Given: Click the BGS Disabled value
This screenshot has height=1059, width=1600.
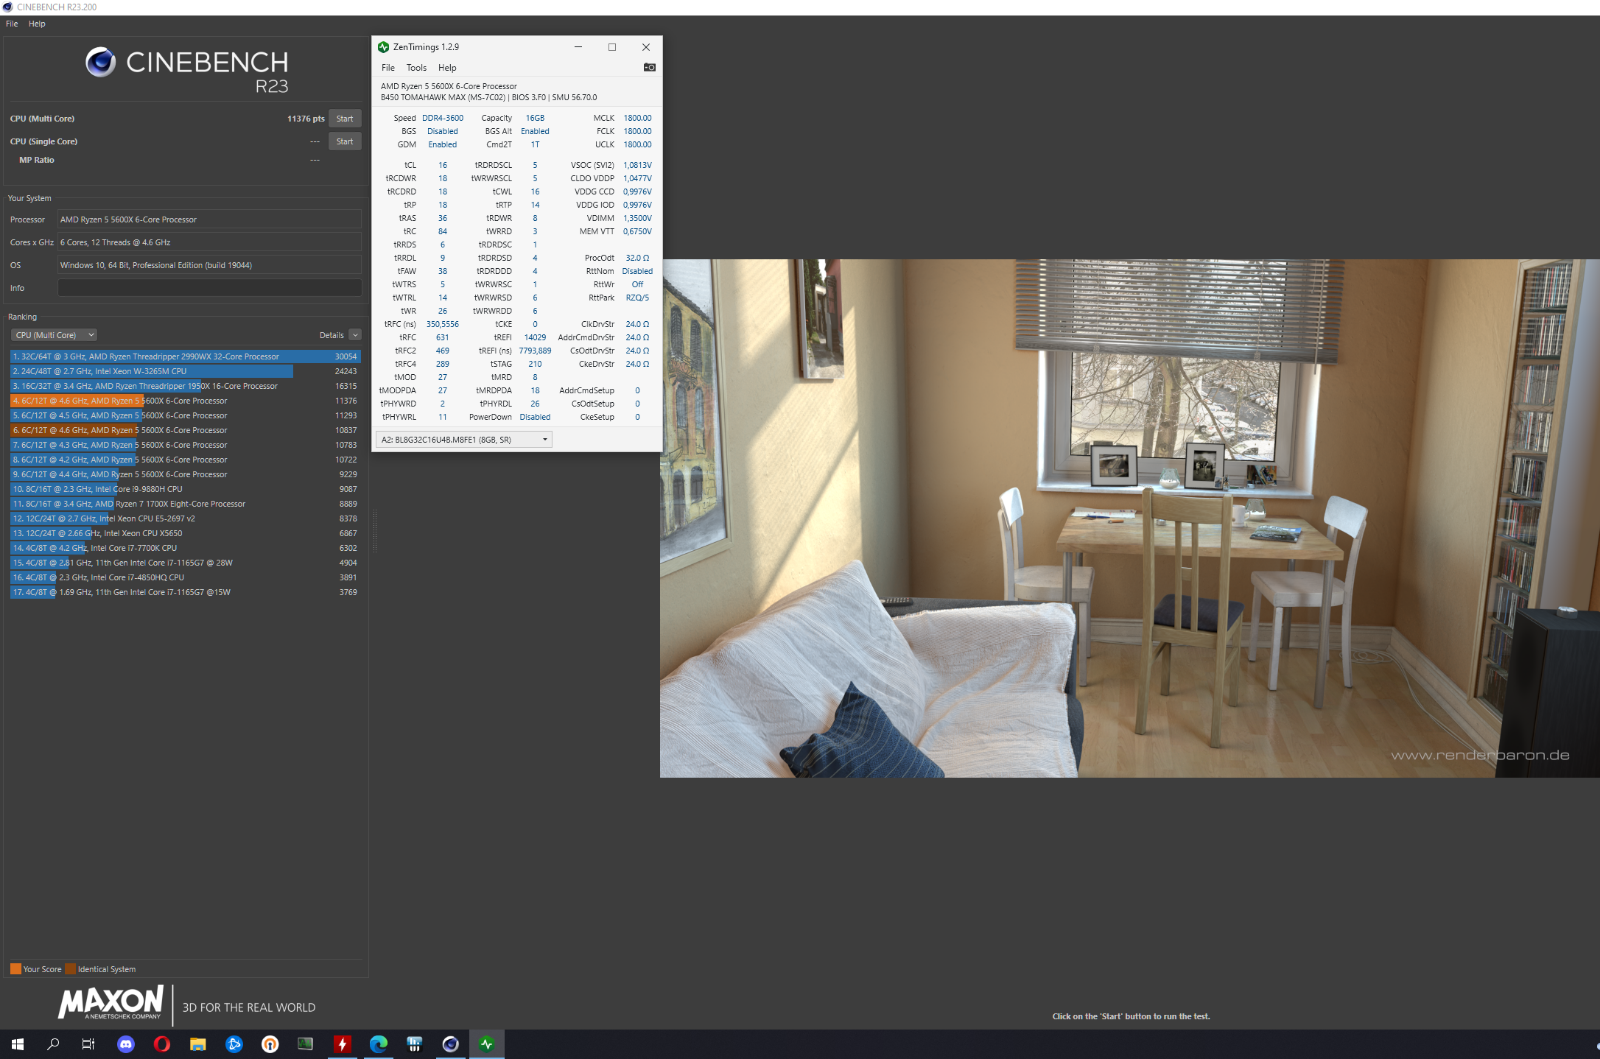Looking at the screenshot, I should point(443,131).
